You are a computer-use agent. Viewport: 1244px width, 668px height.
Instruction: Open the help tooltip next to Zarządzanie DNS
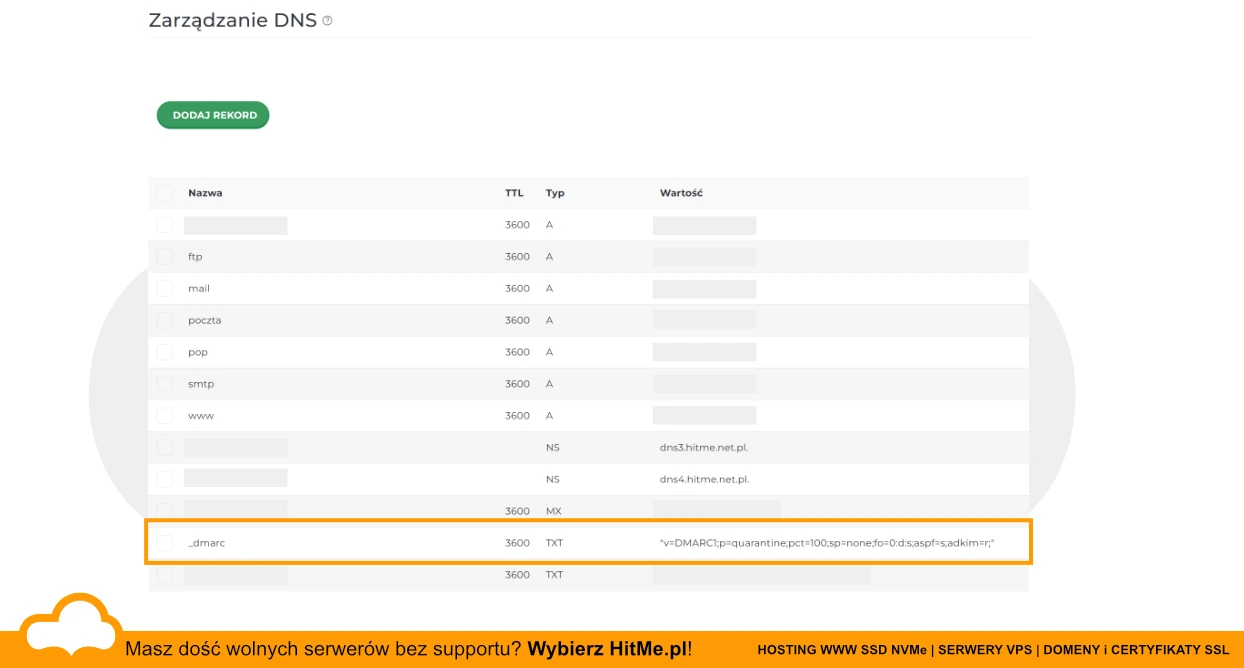pyautogui.click(x=326, y=19)
